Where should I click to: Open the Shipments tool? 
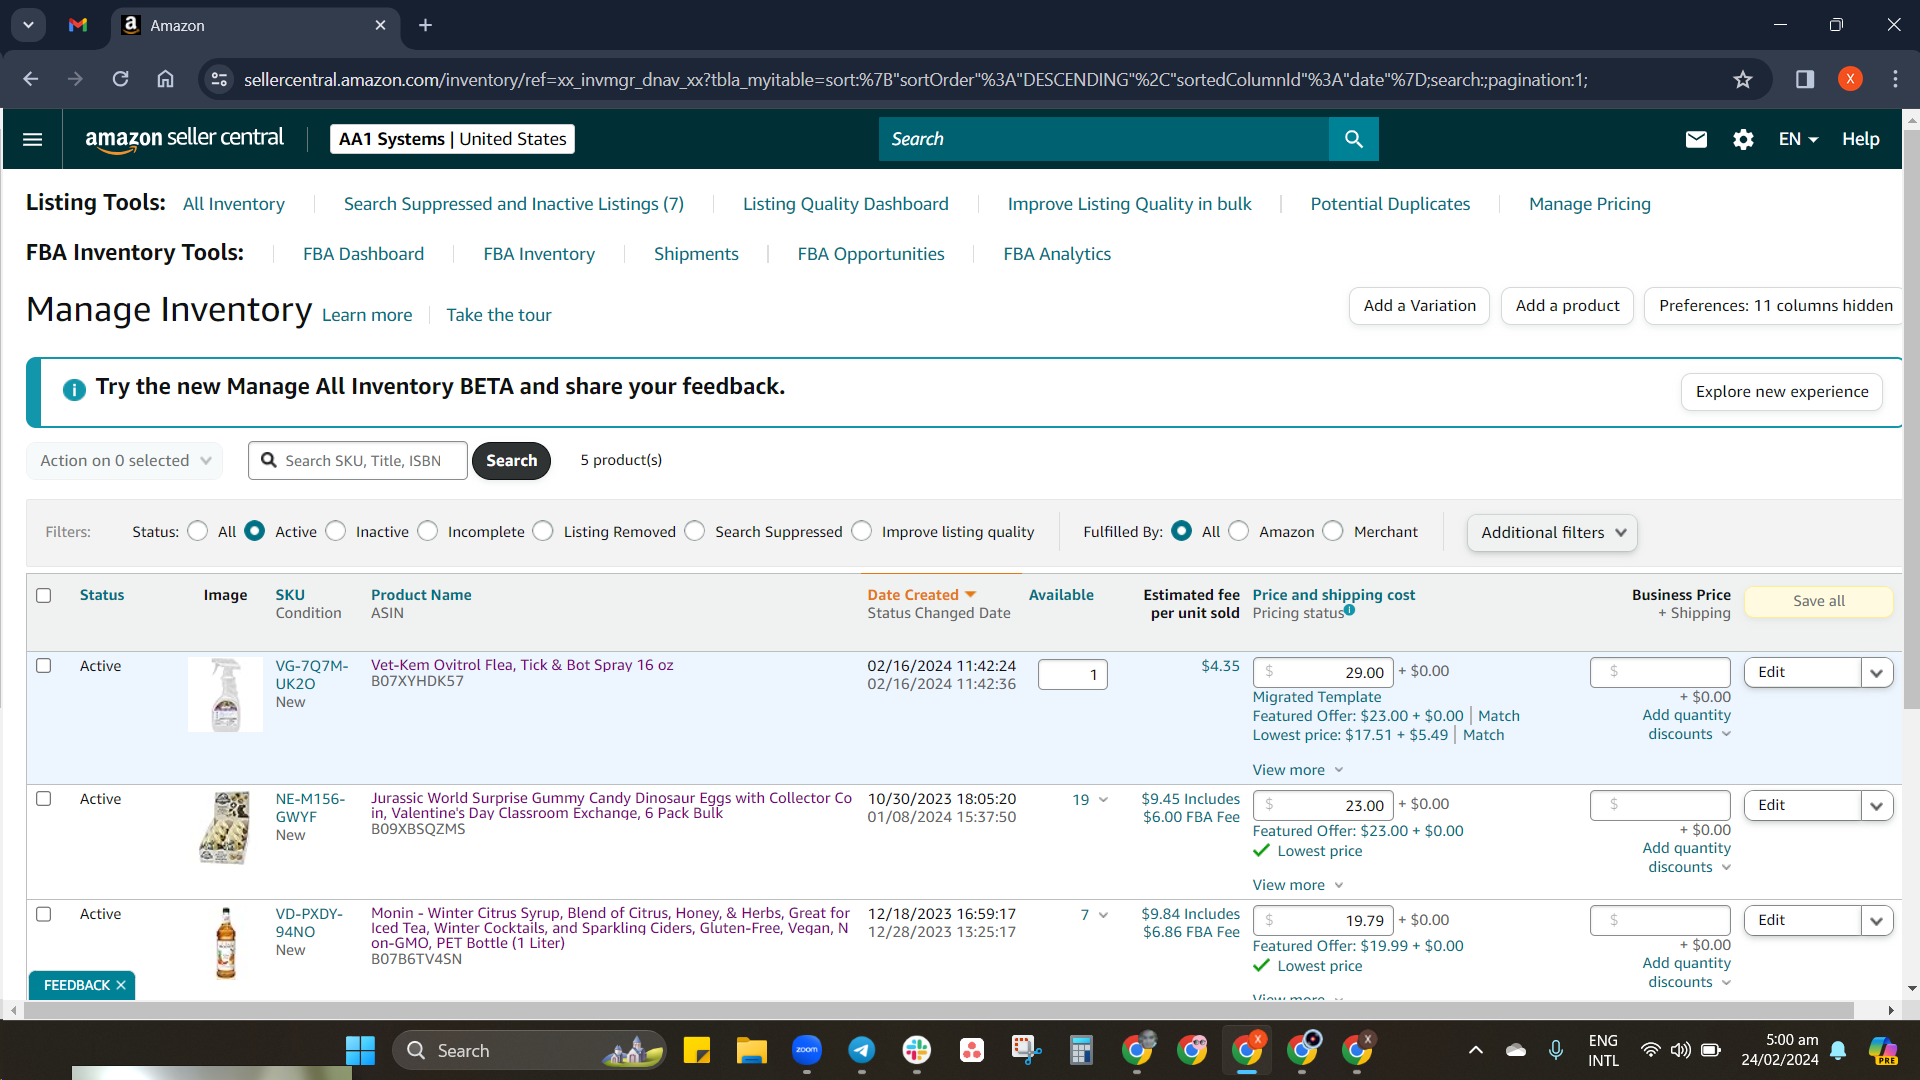pos(696,254)
